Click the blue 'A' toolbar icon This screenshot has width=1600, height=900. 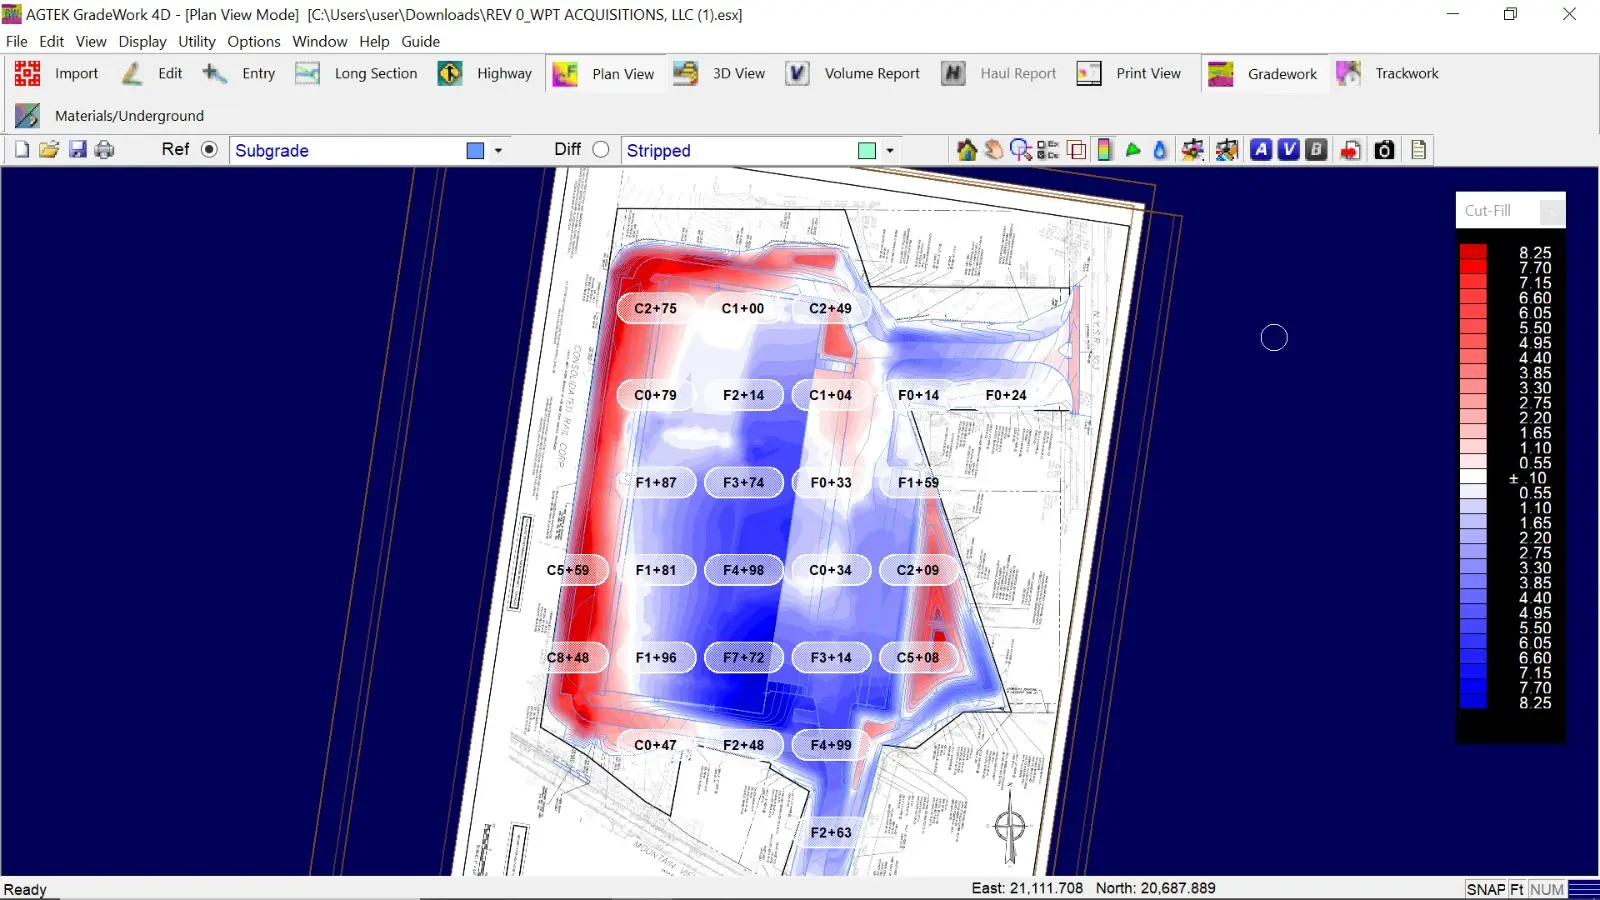[x=1261, y=150]
